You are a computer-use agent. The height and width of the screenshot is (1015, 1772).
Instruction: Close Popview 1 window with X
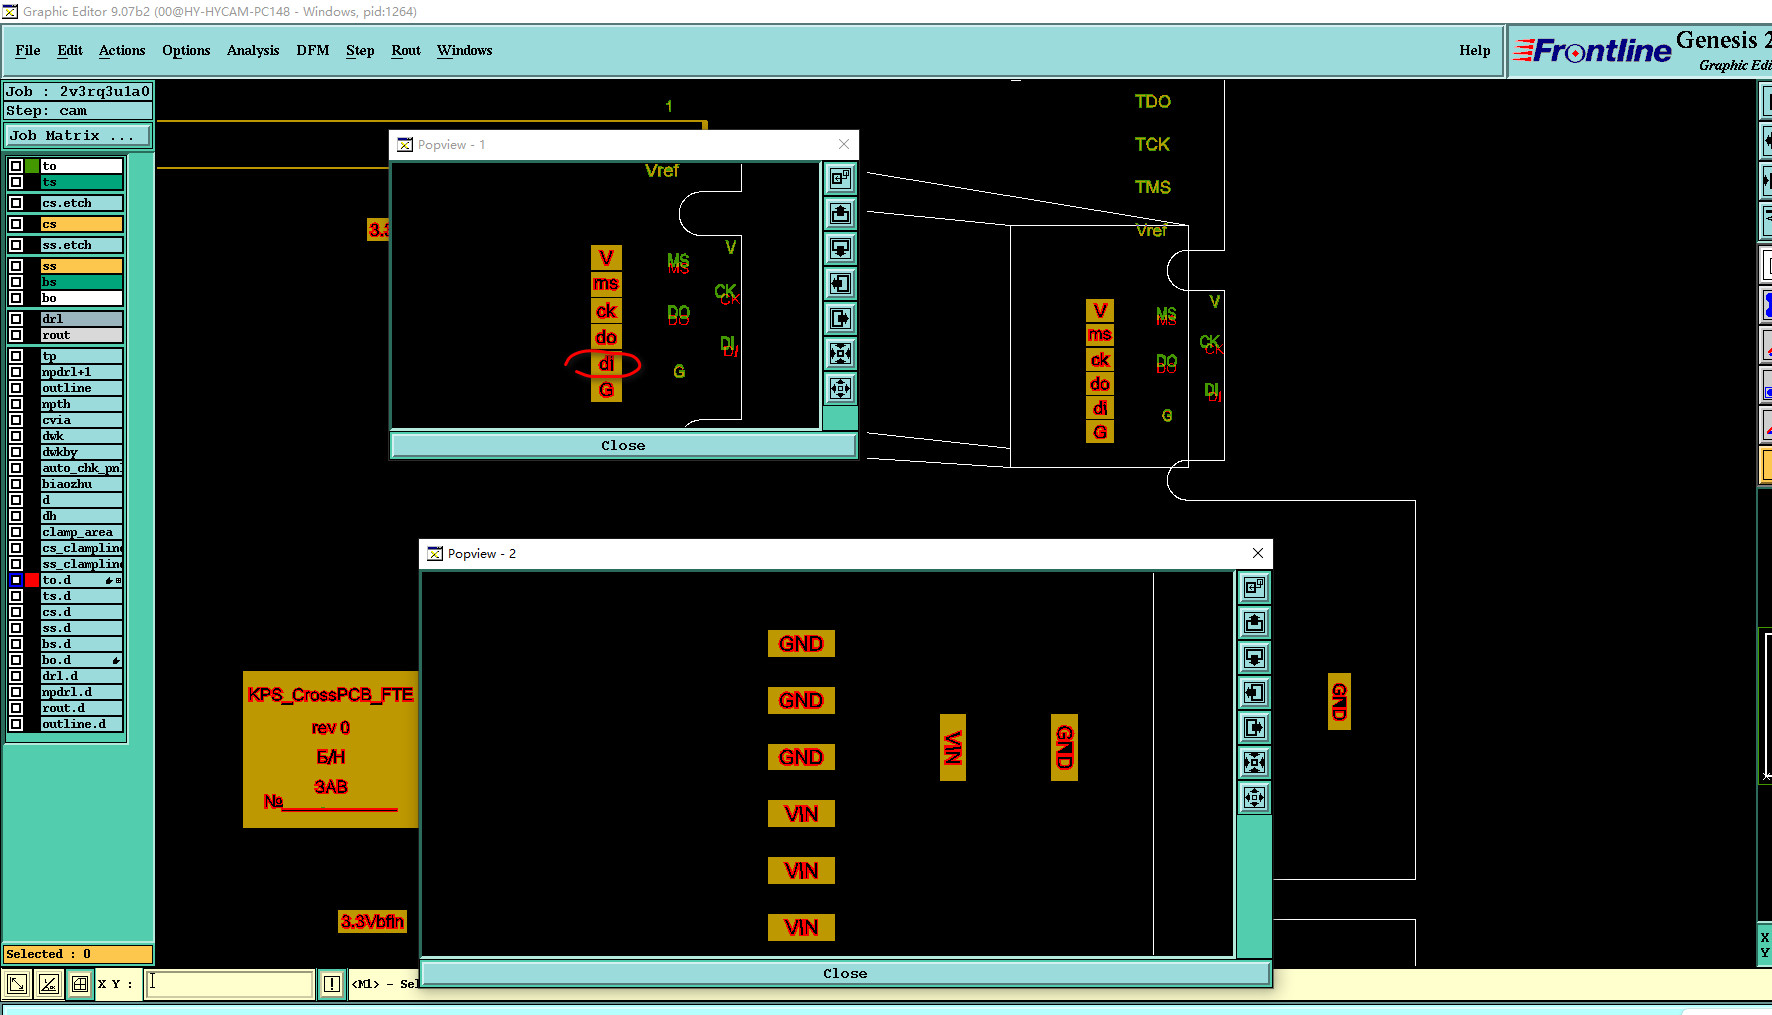[x=844, y=144]
